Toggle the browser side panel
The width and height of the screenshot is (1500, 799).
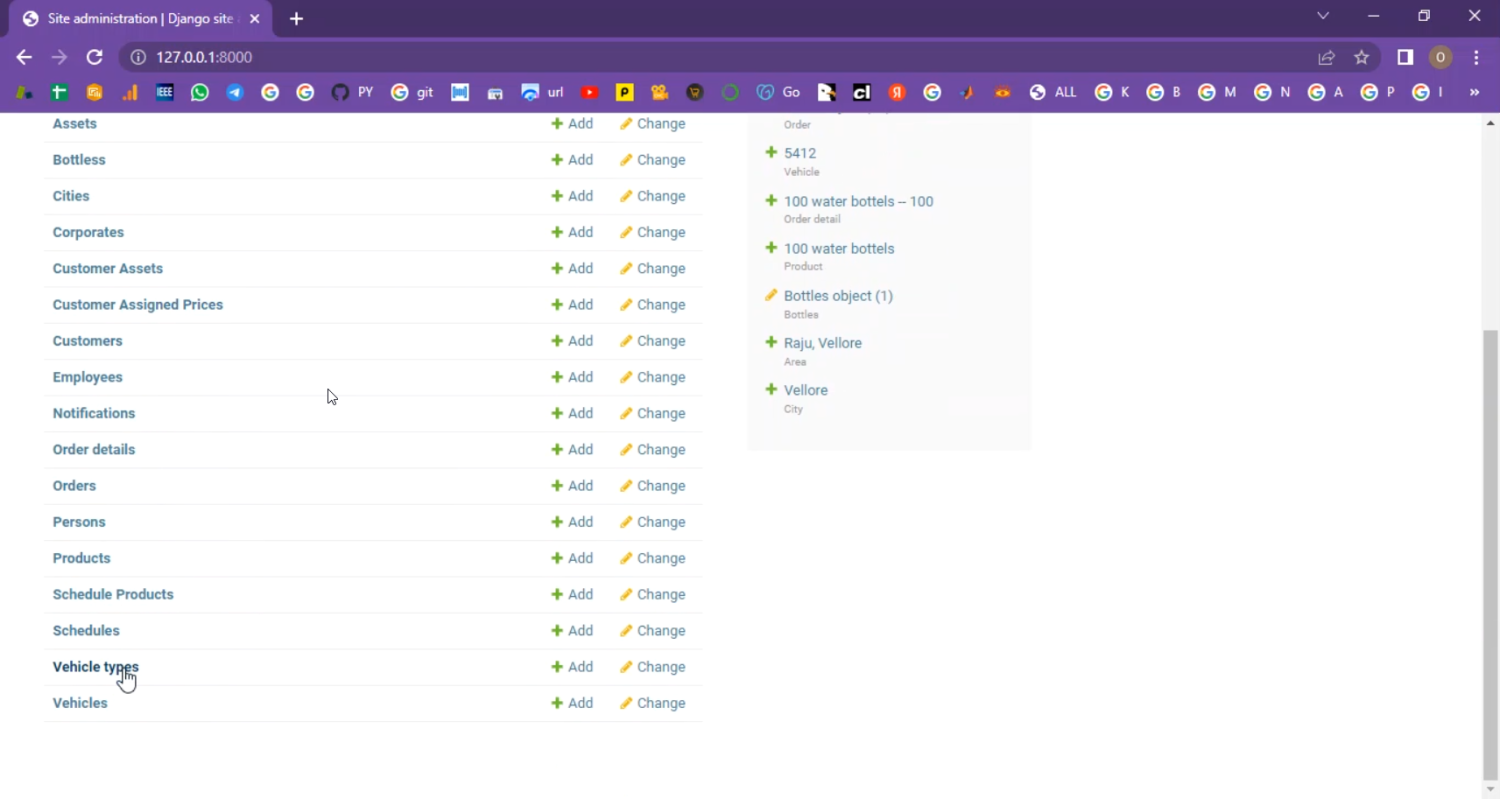pos(1405,57)
